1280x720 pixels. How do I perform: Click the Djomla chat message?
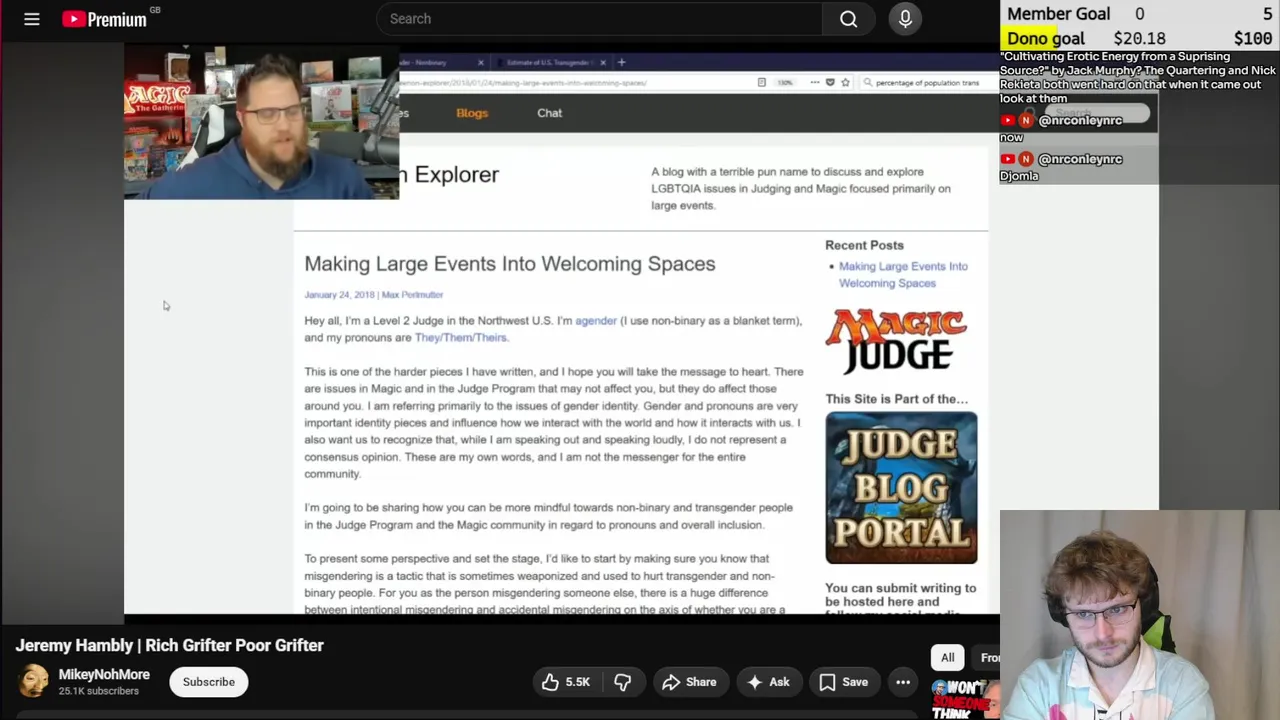click(x=1019, y=176)
